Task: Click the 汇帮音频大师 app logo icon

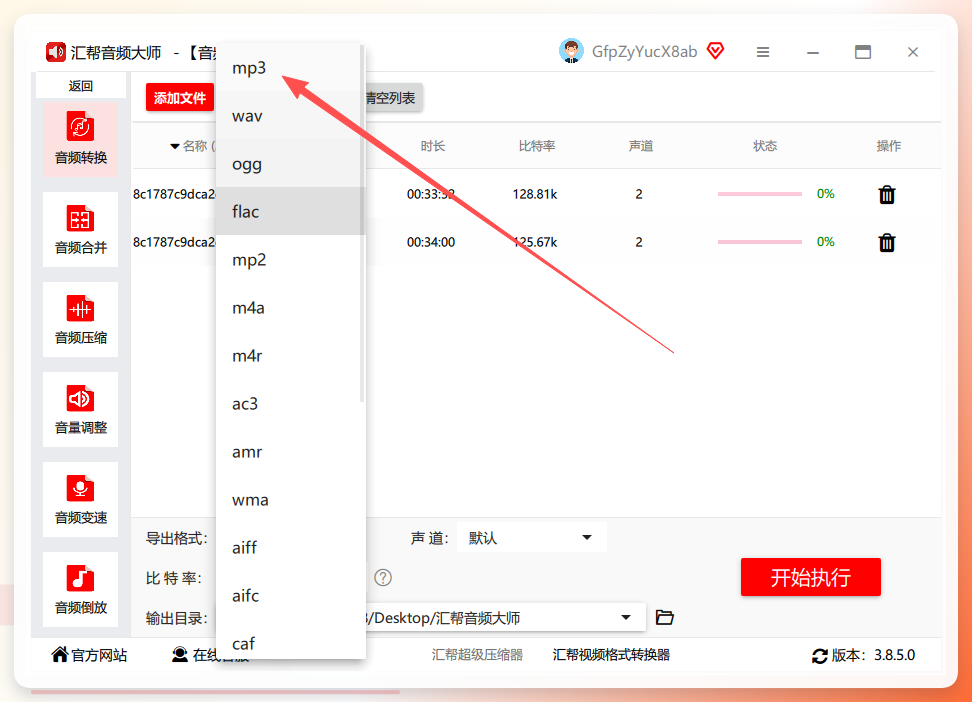Action: pos(56,52)
